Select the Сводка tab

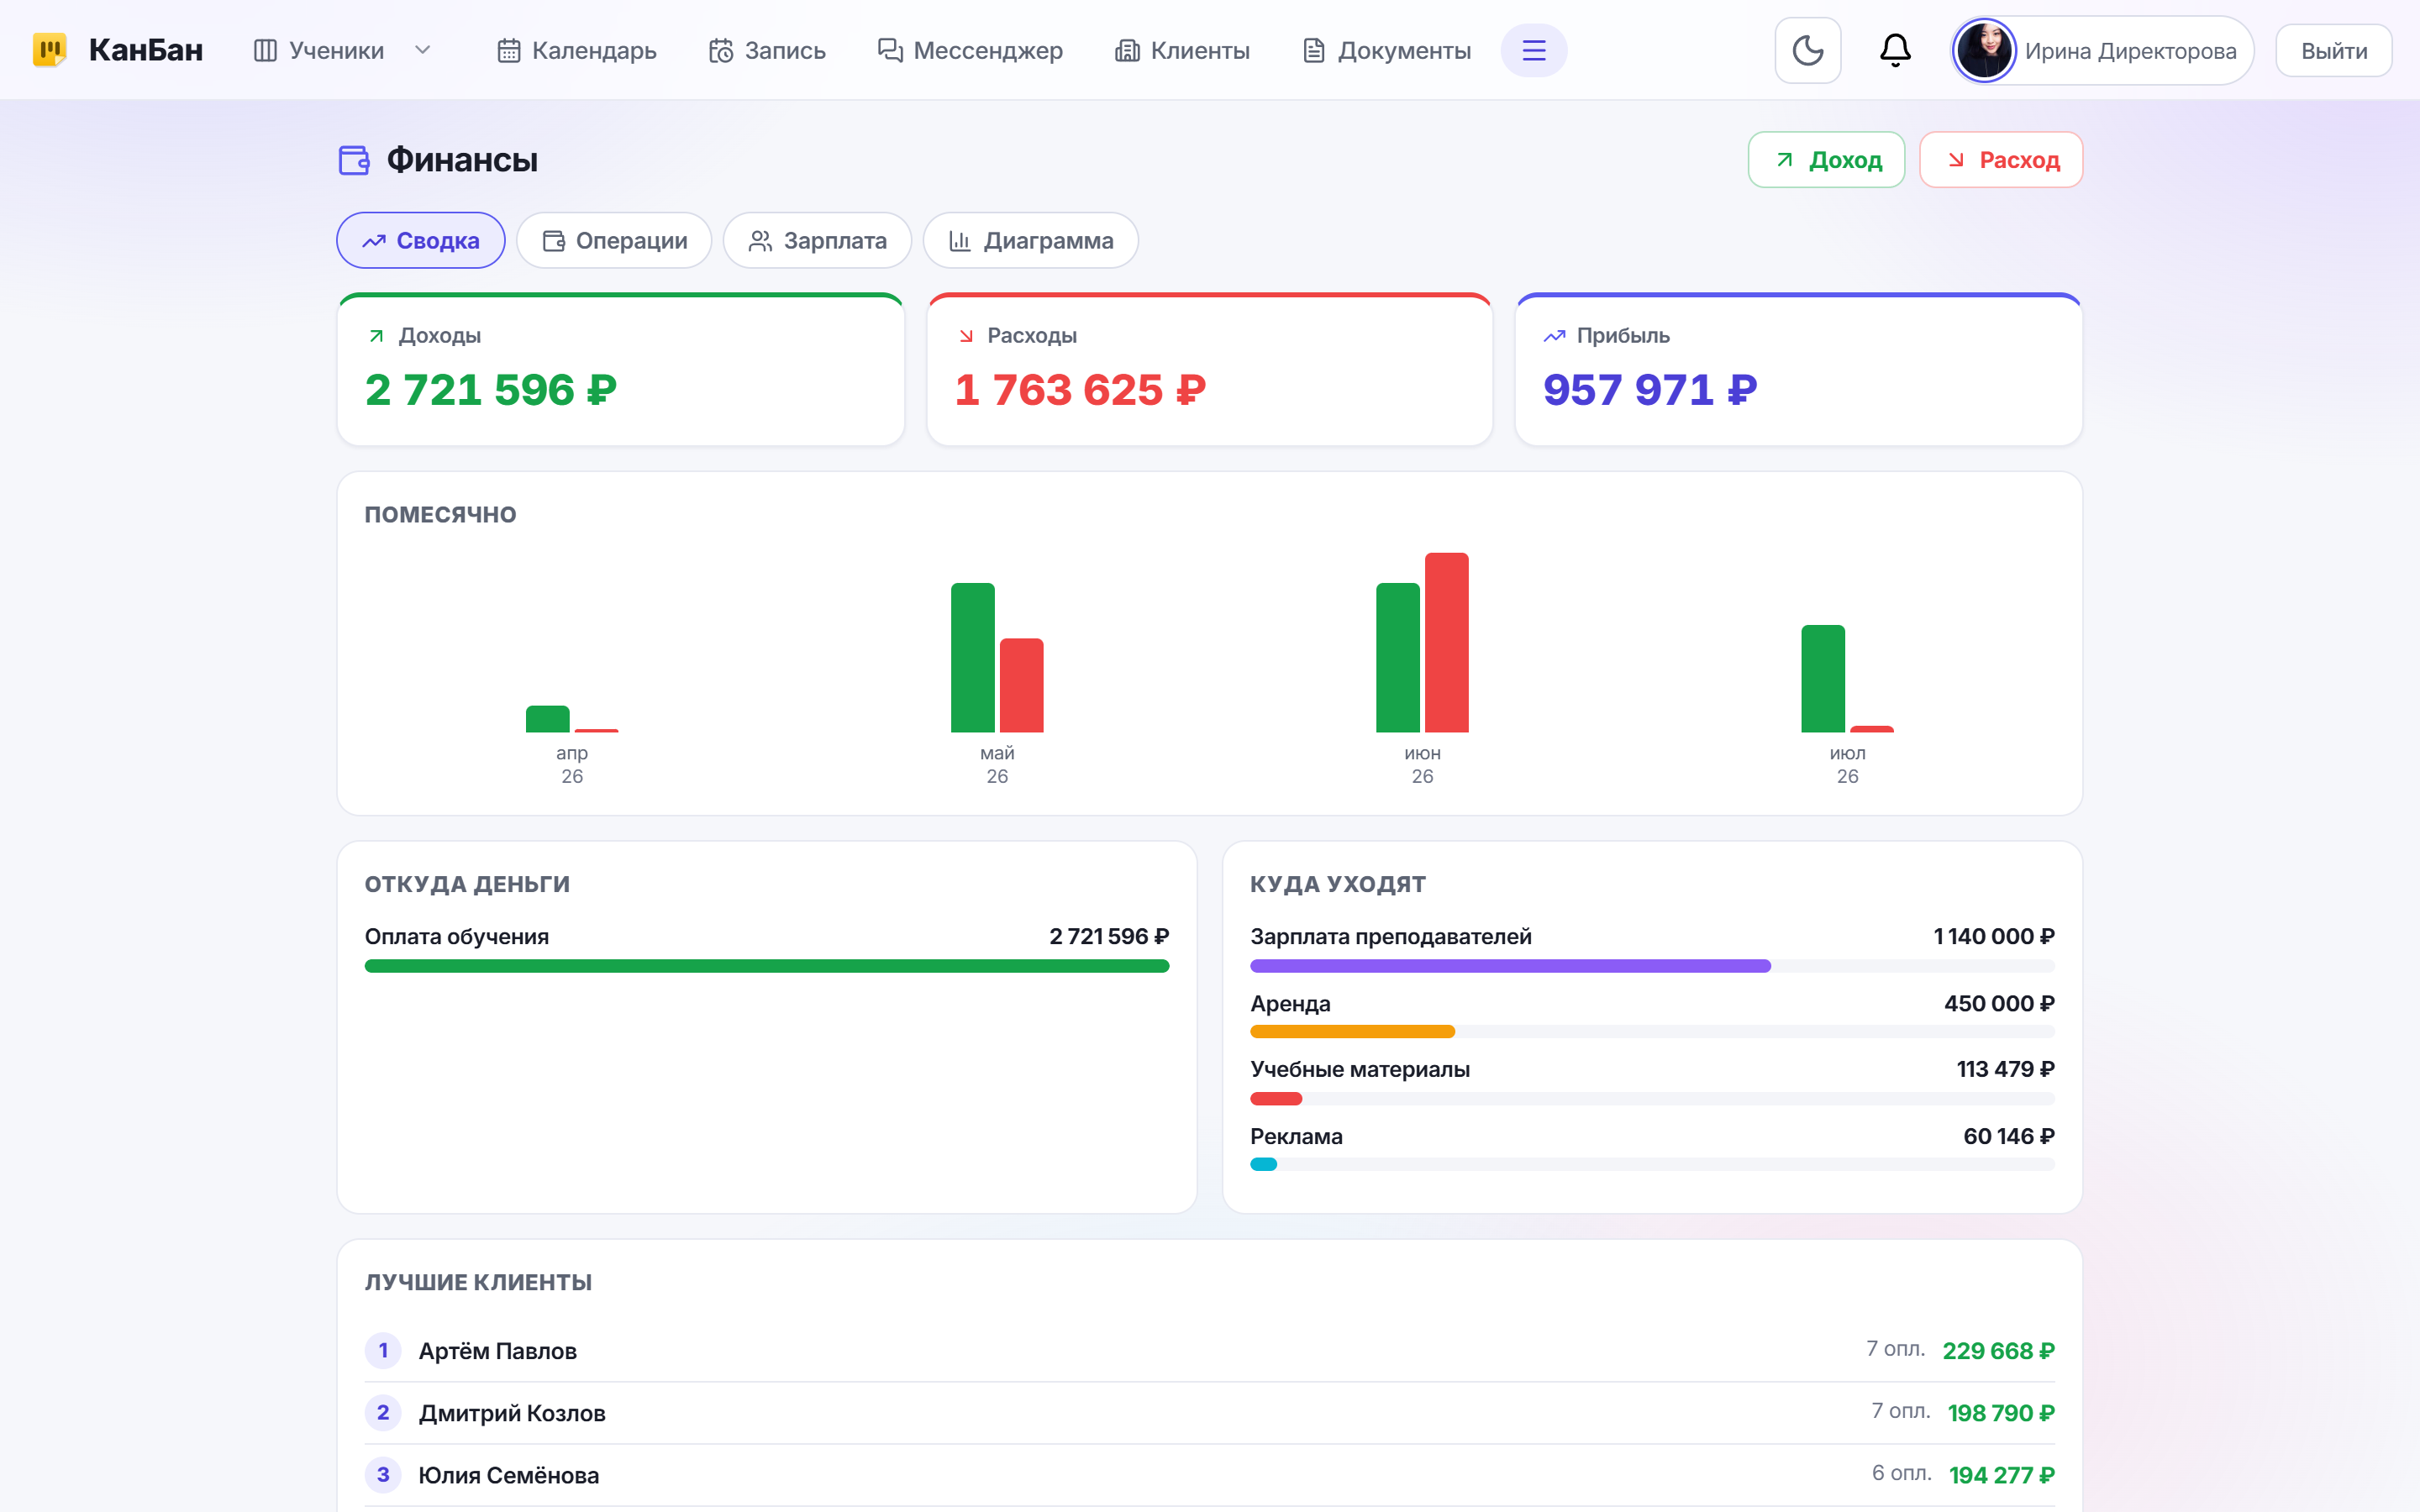pyautogui.click(x=421, y=241)
